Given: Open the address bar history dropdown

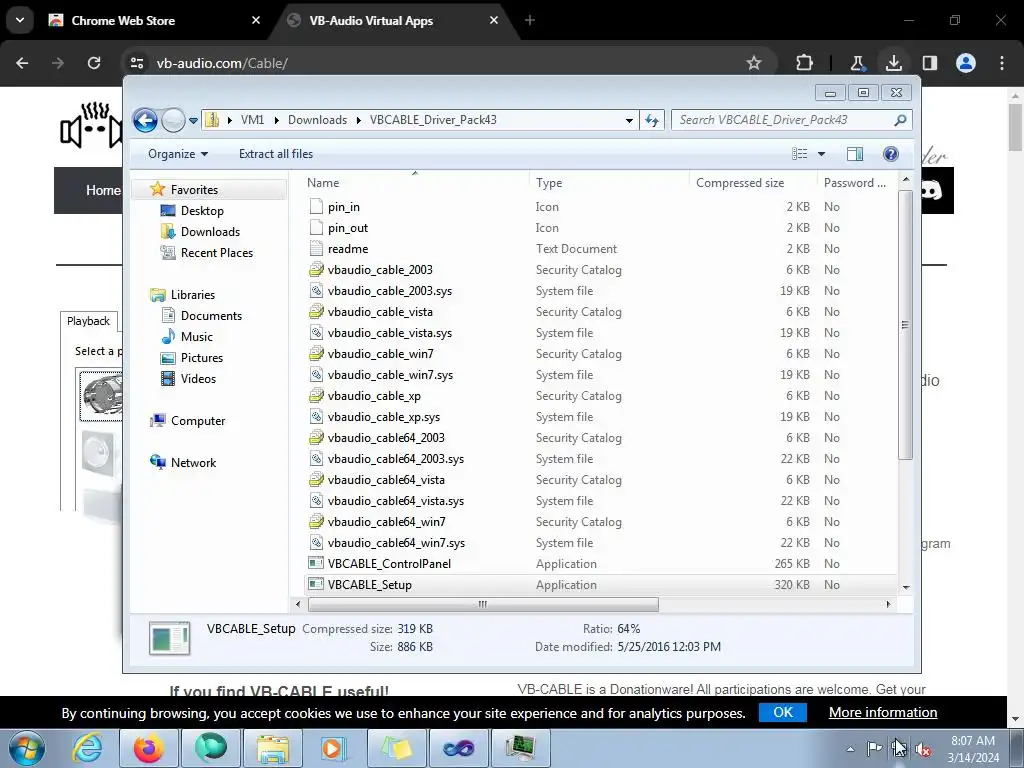Looking at the screenshot, I should pyautogui.click(x=629, y=120).
